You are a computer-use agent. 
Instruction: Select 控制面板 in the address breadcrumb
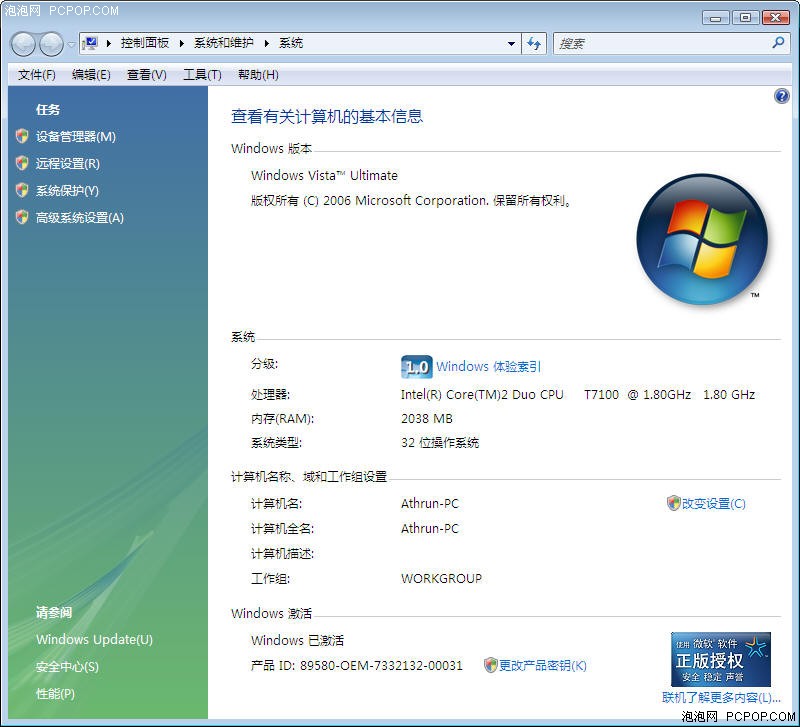145,43
